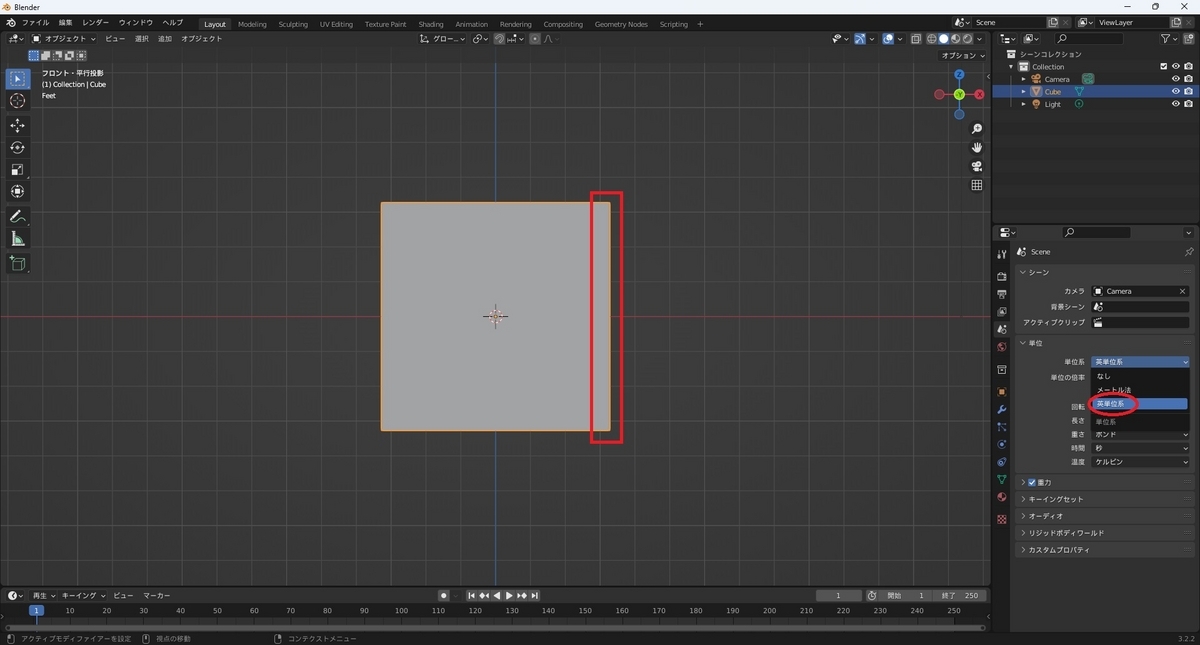The image size is (1200, 645).
Task: Click the 終了 end frame field
Action: 961,596
